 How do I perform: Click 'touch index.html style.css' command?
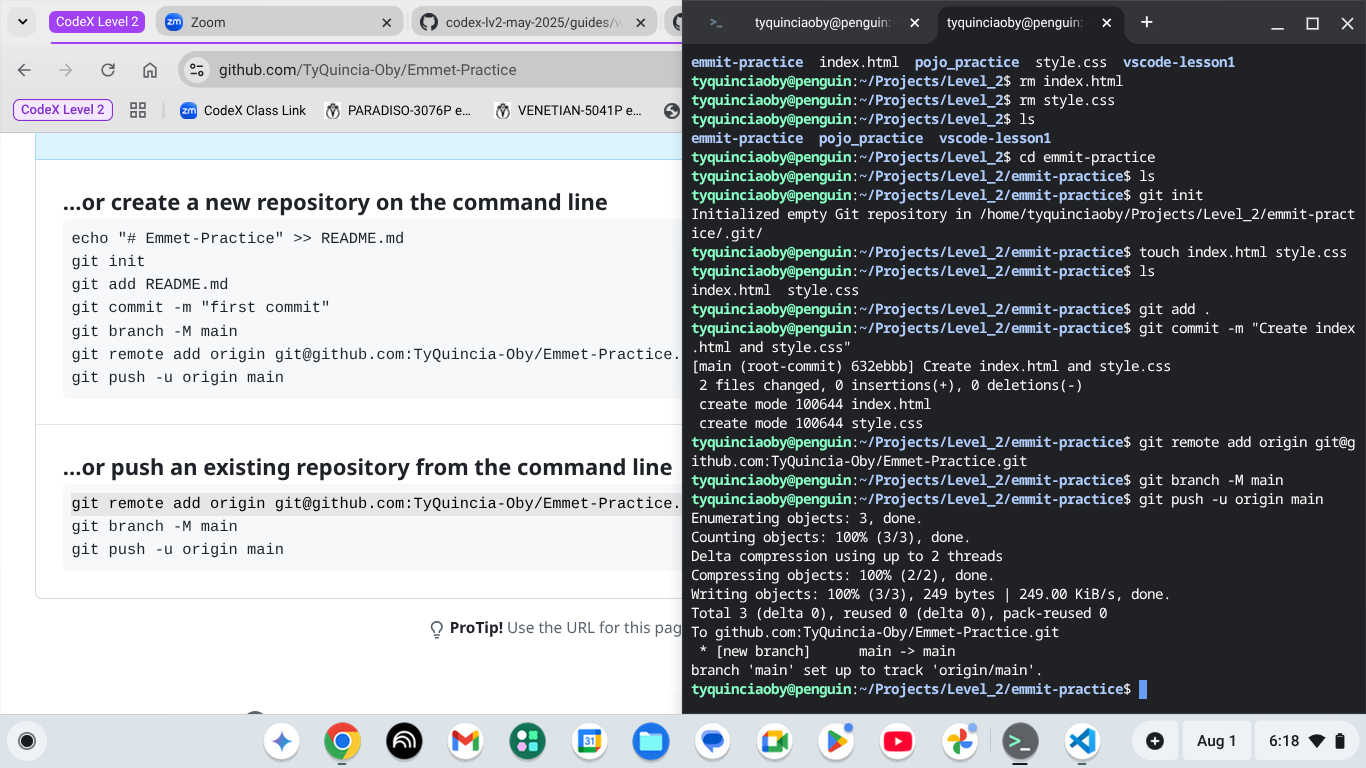tap(1243, 252)
